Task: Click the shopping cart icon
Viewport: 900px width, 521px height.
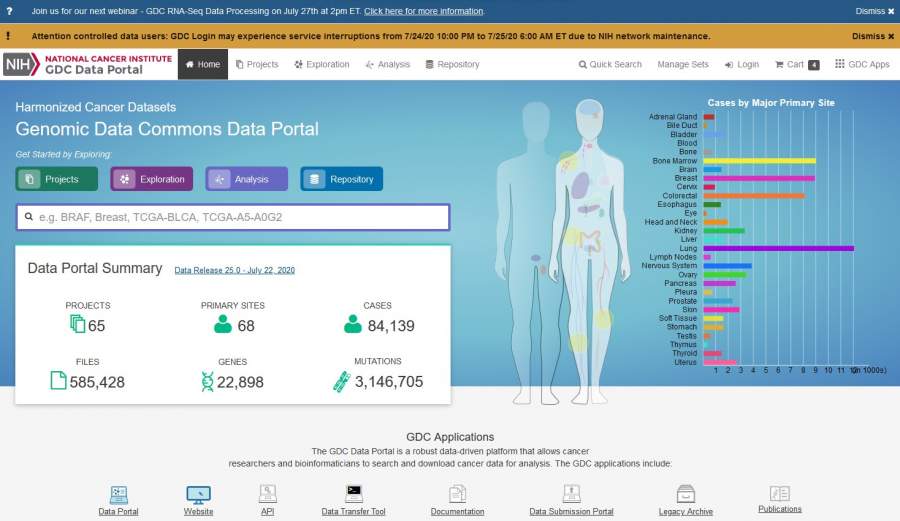Action: 779,64
